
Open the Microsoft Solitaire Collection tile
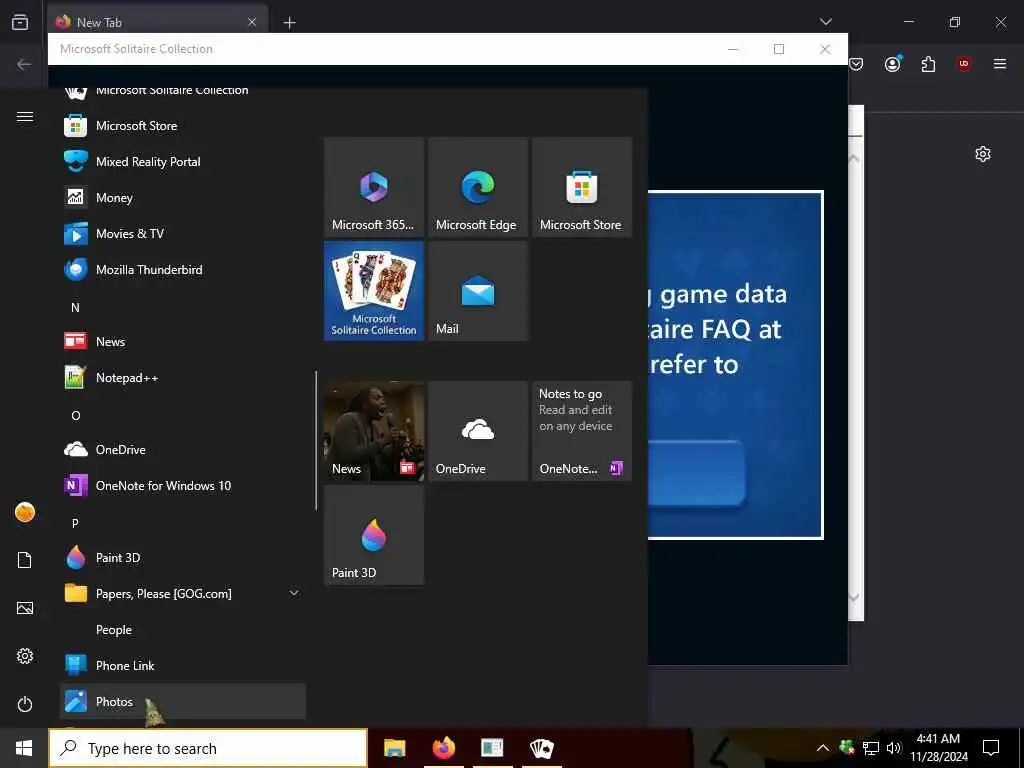tap(374, 291)
